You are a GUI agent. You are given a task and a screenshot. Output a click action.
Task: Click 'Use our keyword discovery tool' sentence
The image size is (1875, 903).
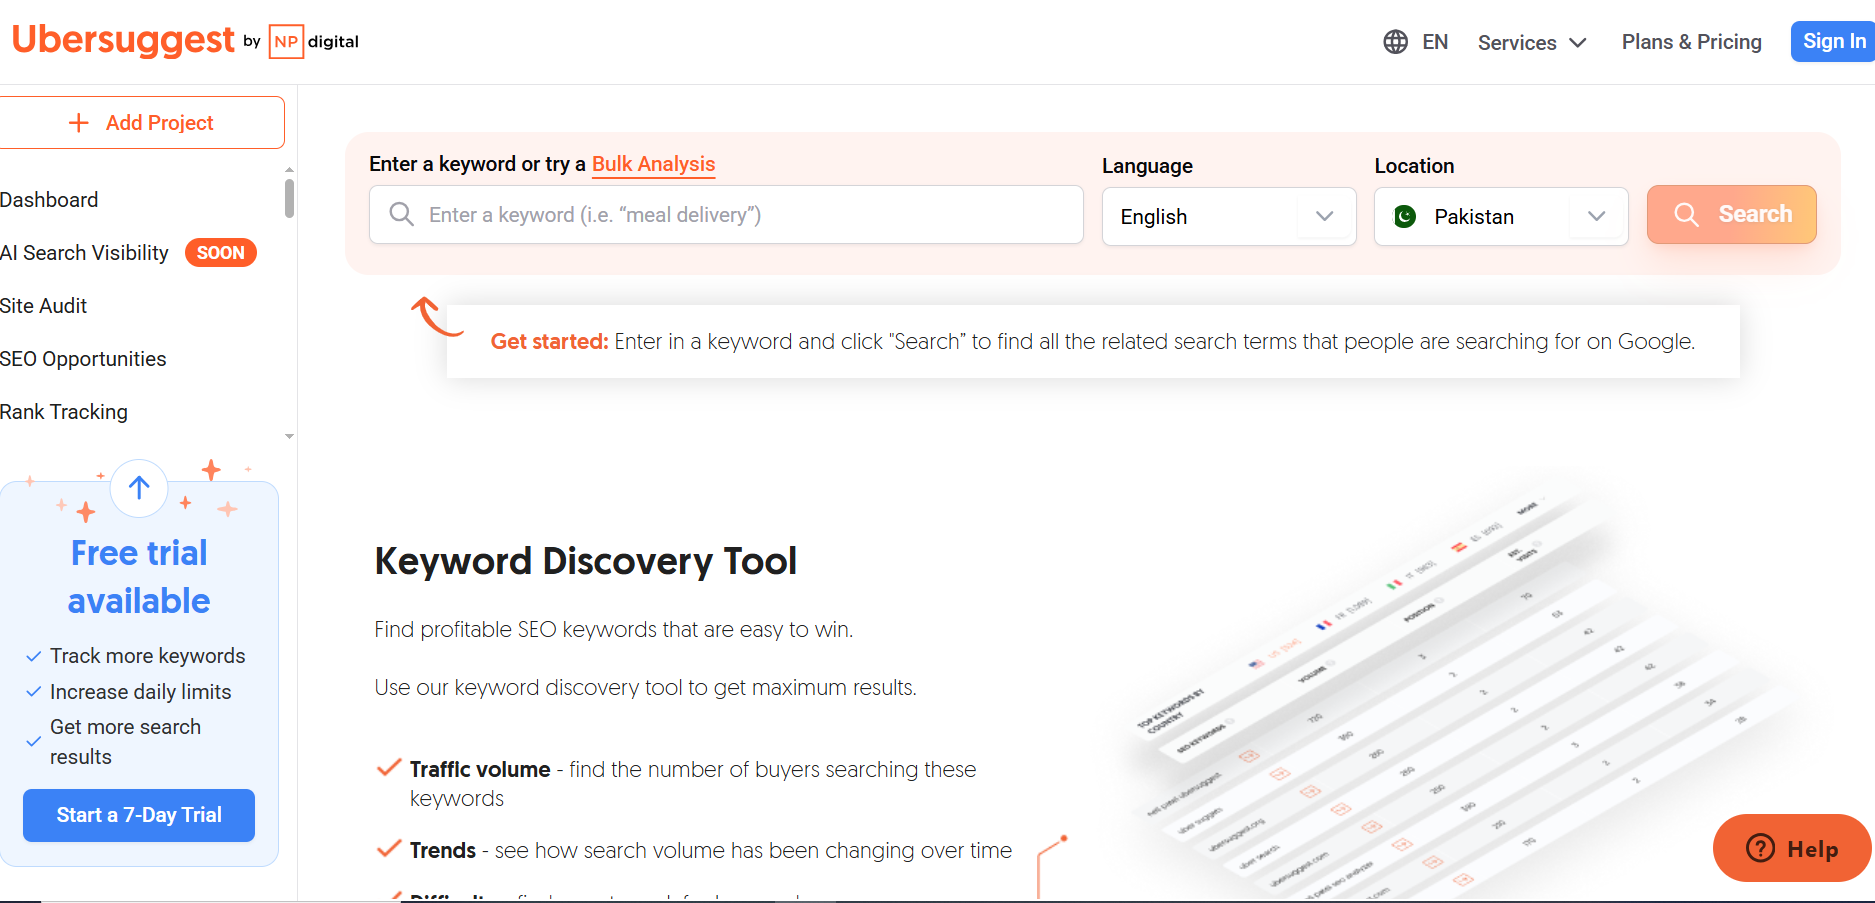[x=646, y=687]
